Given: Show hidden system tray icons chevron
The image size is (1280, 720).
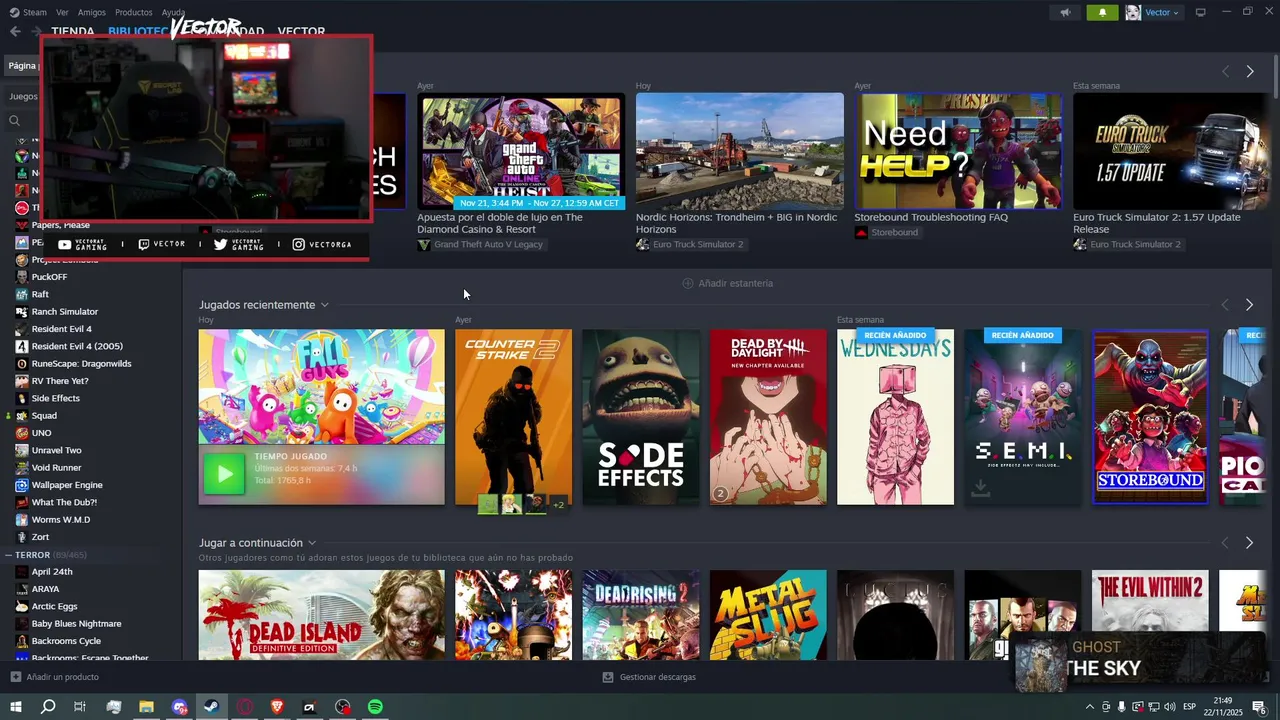Looking at the screenshot, I should pyautogui.click(x=1089, y=707).
